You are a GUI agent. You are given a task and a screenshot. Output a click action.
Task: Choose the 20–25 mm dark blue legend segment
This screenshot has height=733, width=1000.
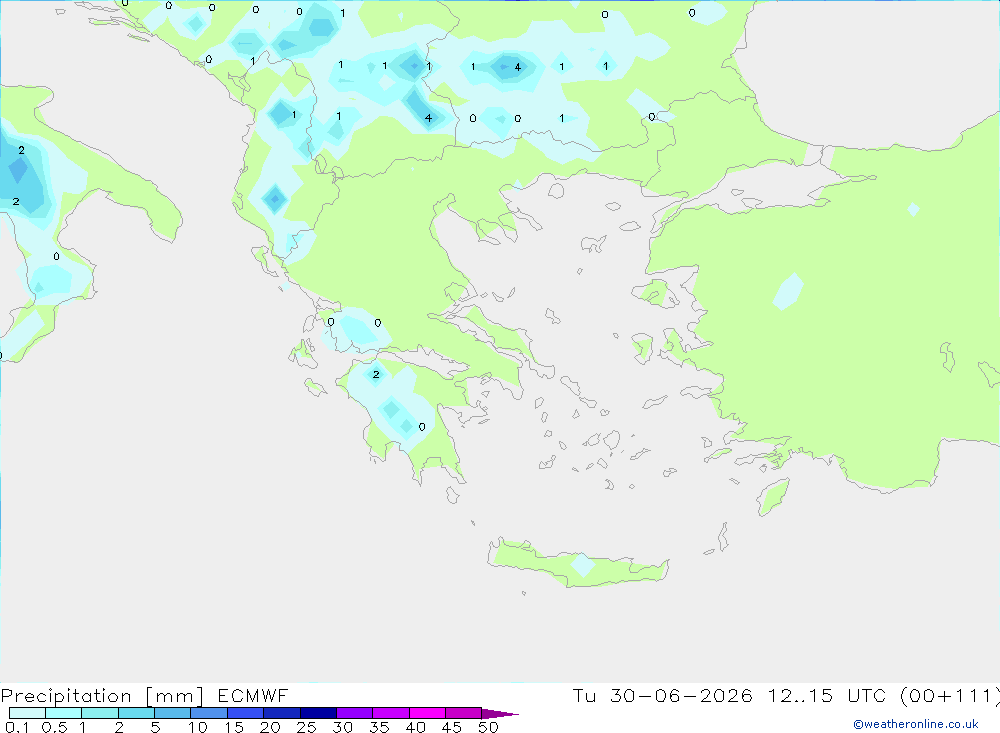281,713
